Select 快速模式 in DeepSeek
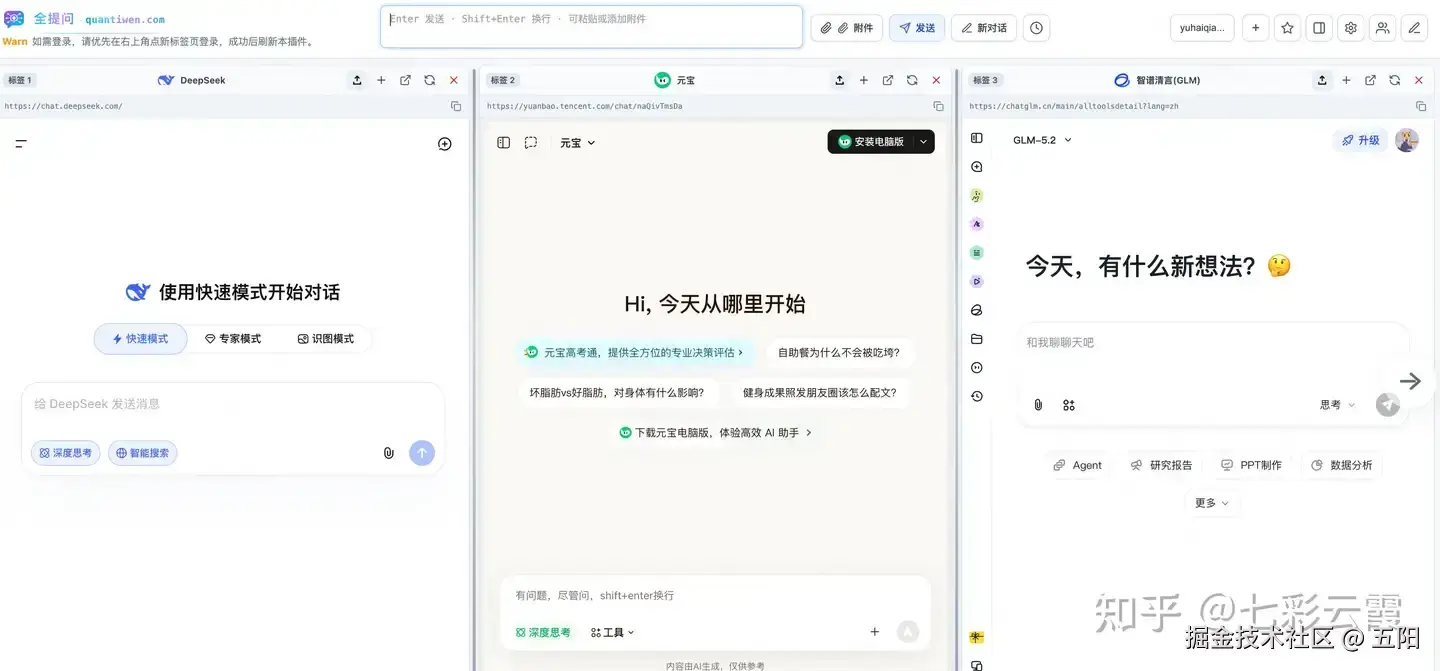 pos(141,339)
